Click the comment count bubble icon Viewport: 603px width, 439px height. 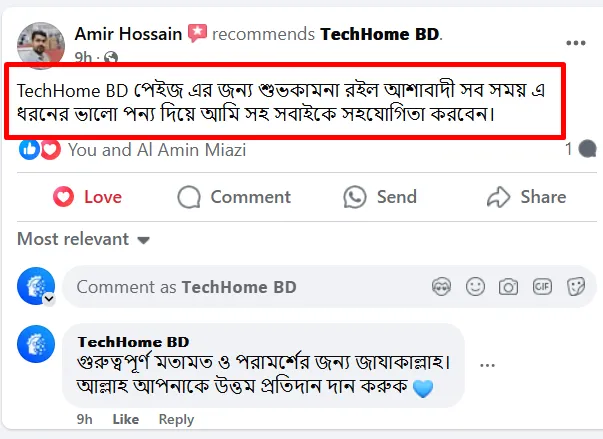pos(587,150)
